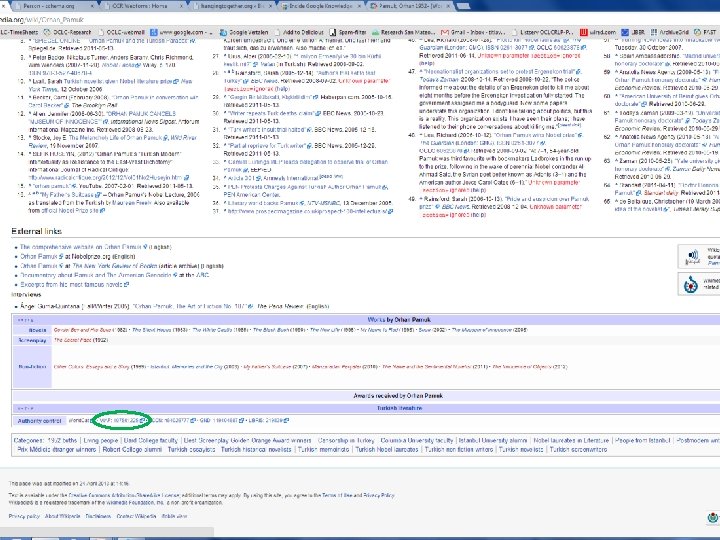
Task: Open 'Turkish screenwriters' category
Action: (x=579, y=450)
